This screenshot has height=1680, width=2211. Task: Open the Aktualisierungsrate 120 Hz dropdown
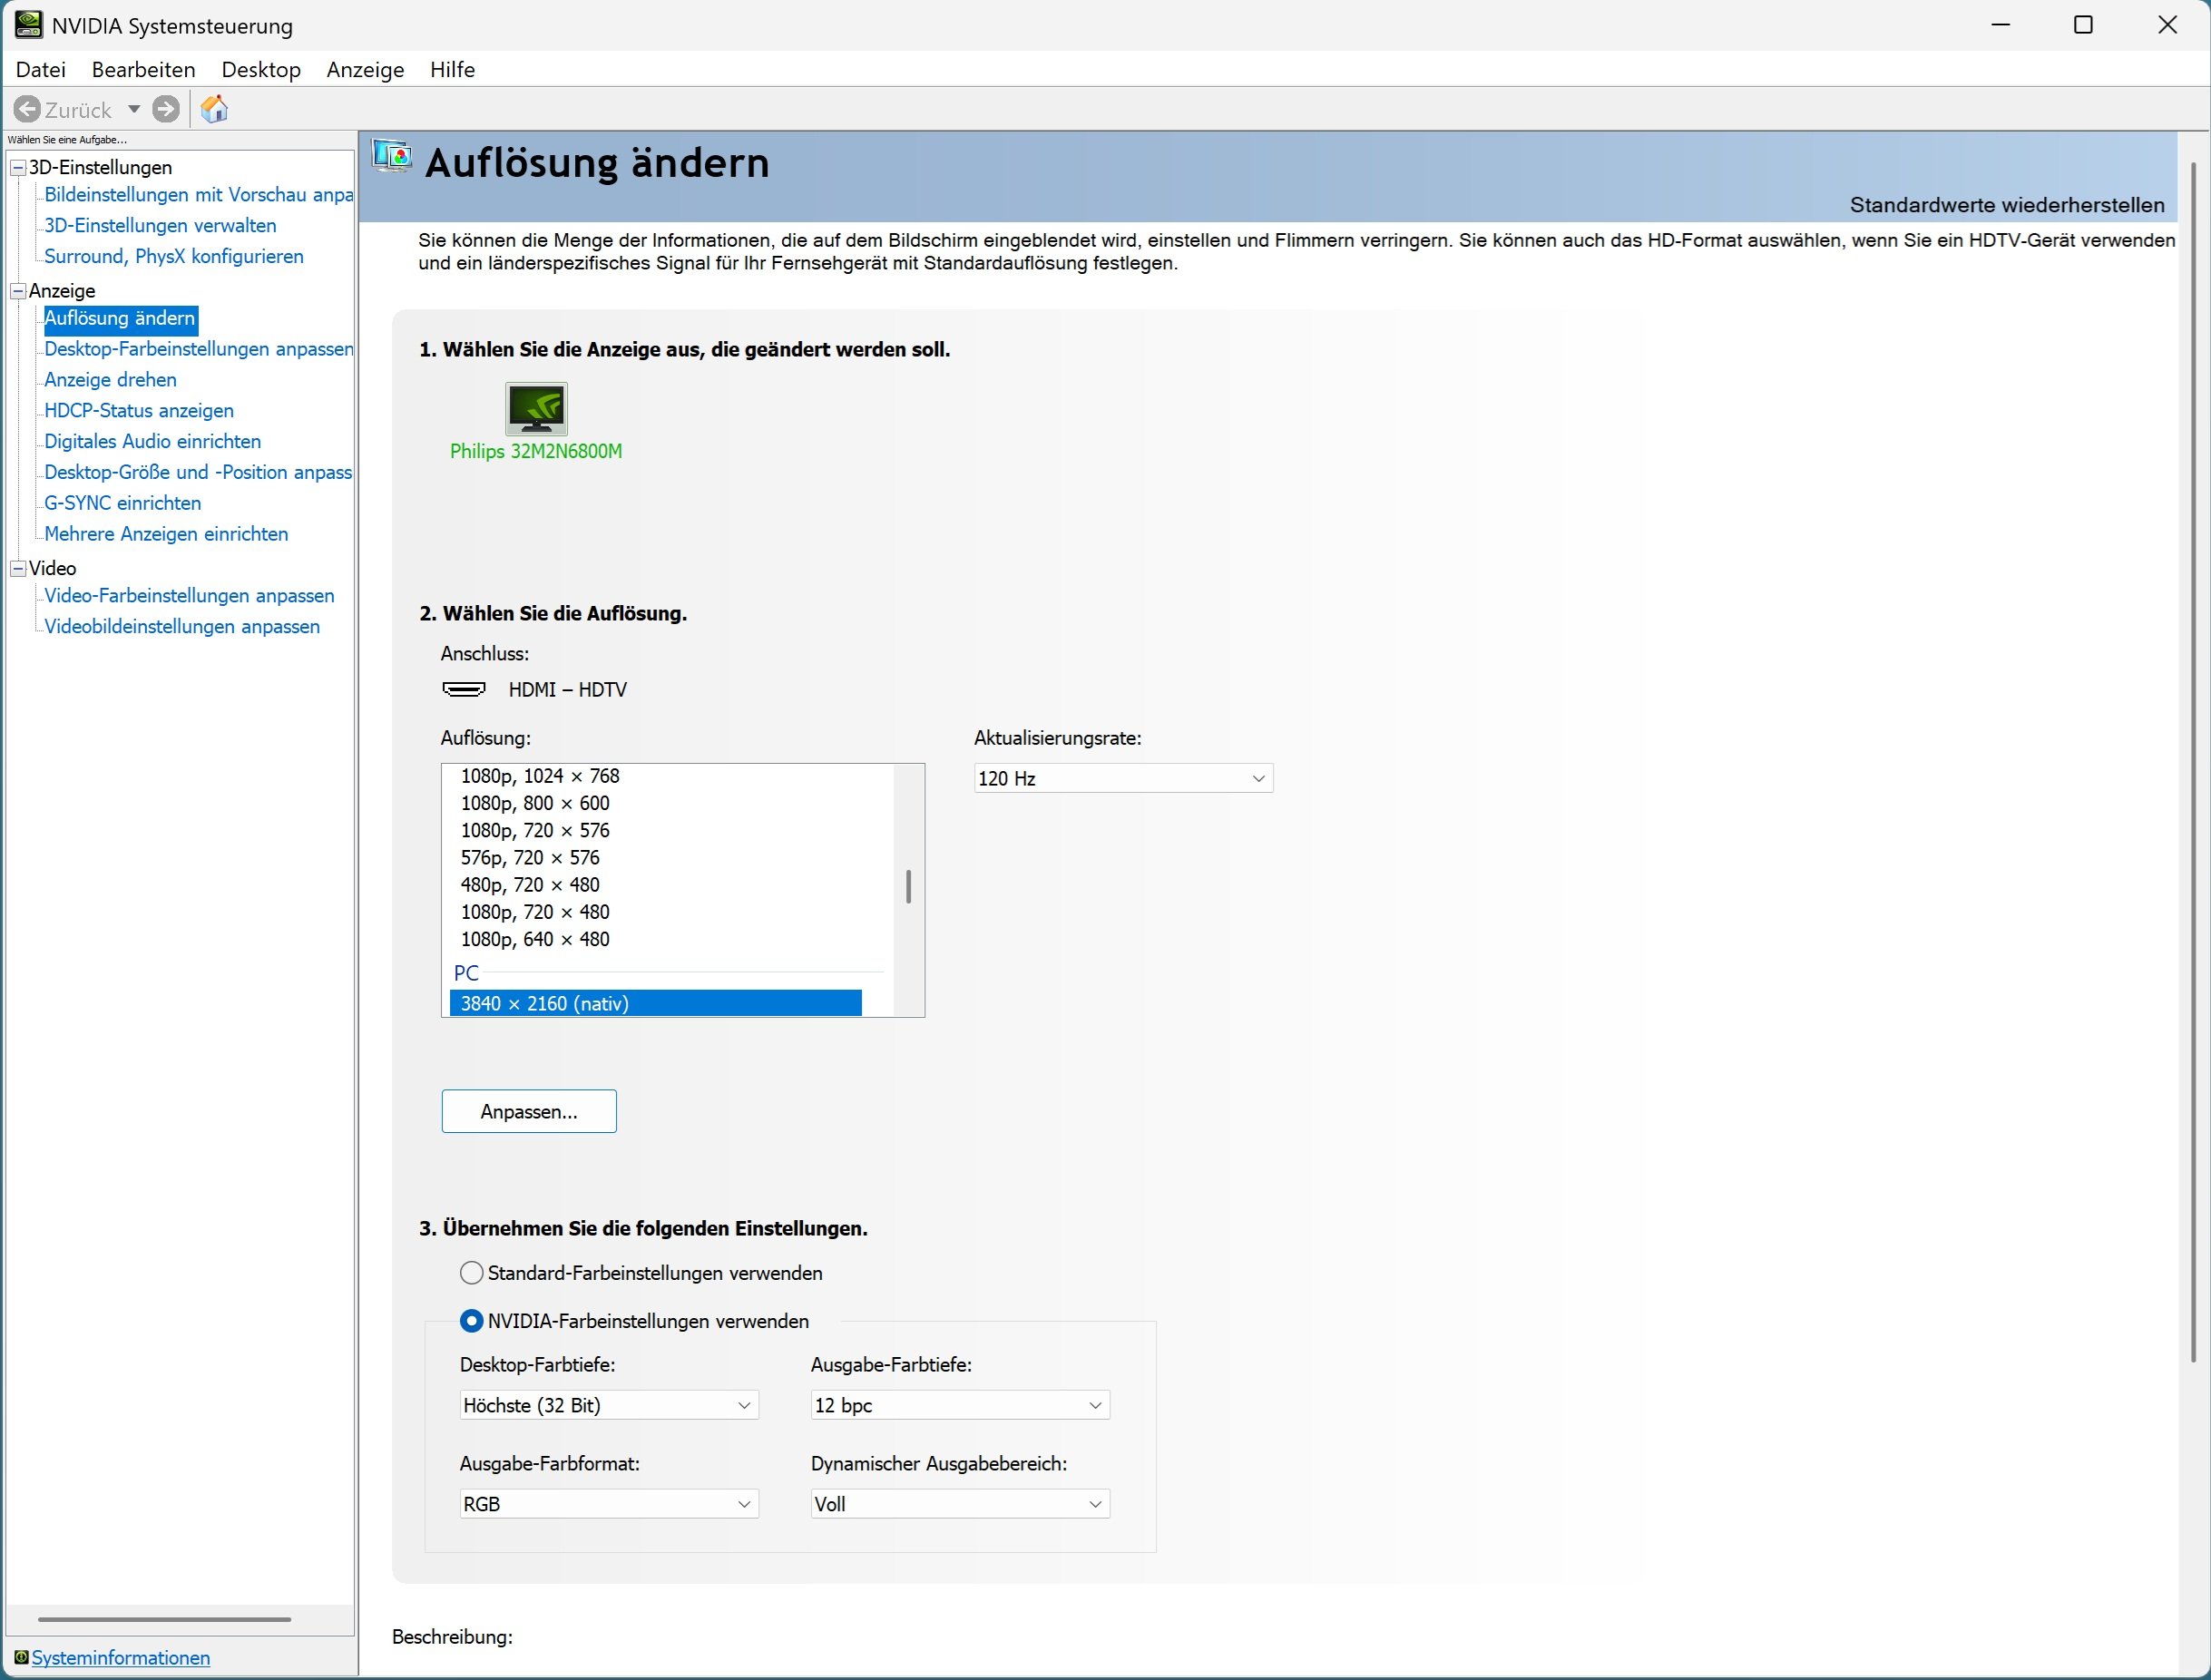pos(1122,778)
